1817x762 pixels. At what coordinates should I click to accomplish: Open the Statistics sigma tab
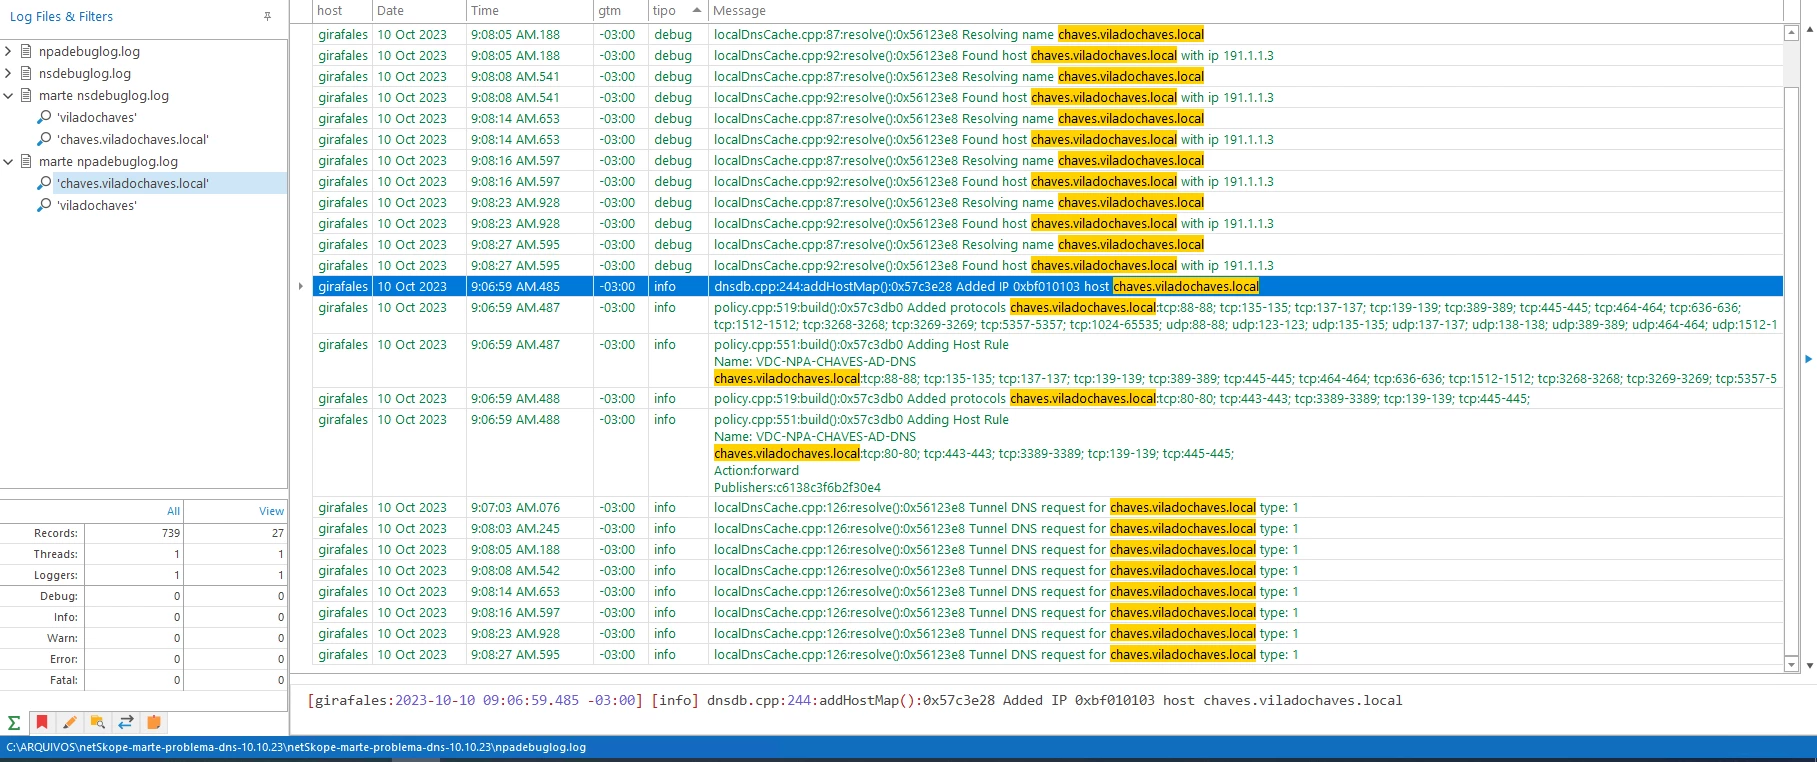point(14,722)
